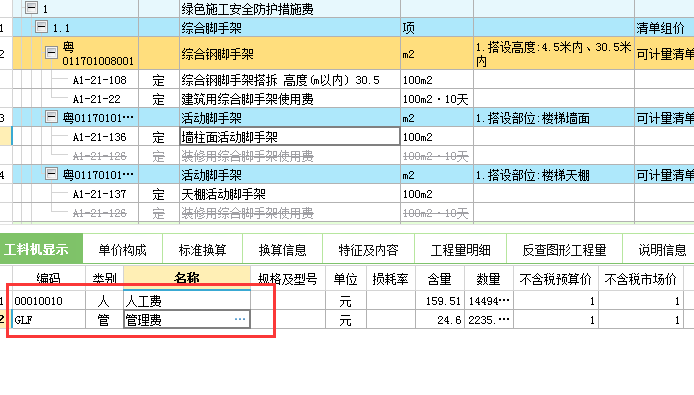
Task: Click the 含量 value 159.51
Action: [x=440, y=301]
